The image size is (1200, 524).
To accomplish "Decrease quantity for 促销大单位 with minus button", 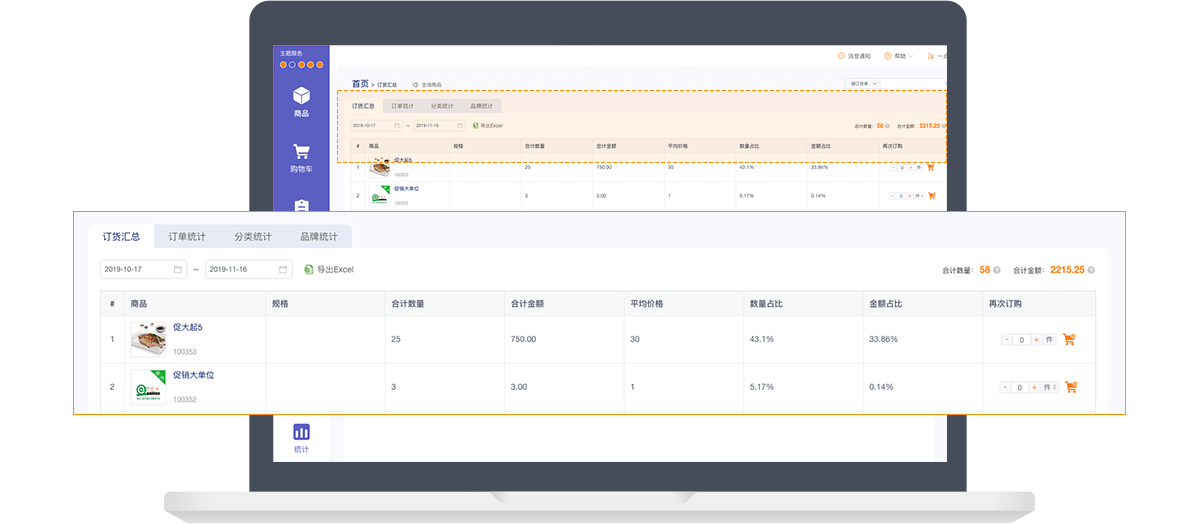I will tap(1005, 387).
